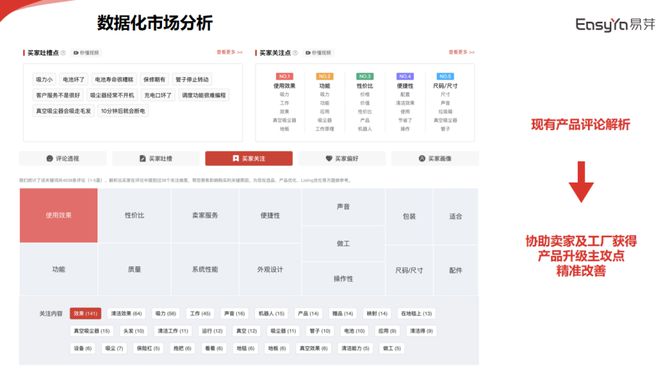Toggle the 效果 (141) keyword tag
The width and height of the screenshot is (660, 368).
[x=85, y=313]
